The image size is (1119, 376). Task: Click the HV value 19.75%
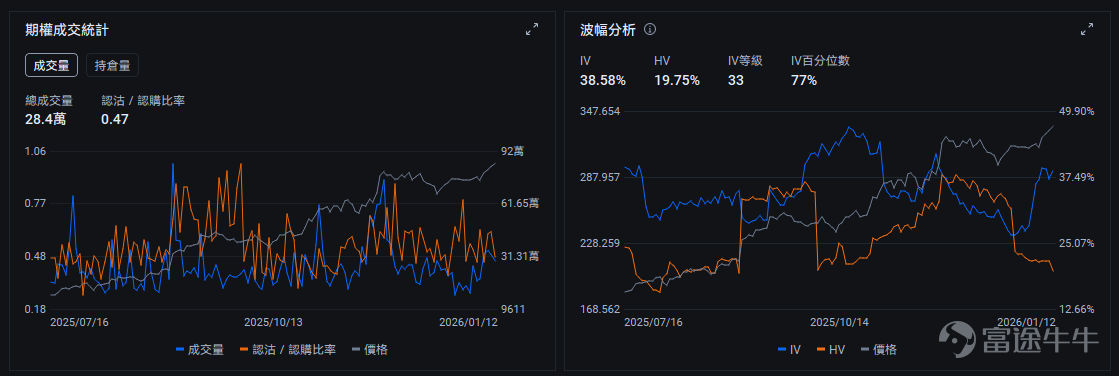(677, 81)
